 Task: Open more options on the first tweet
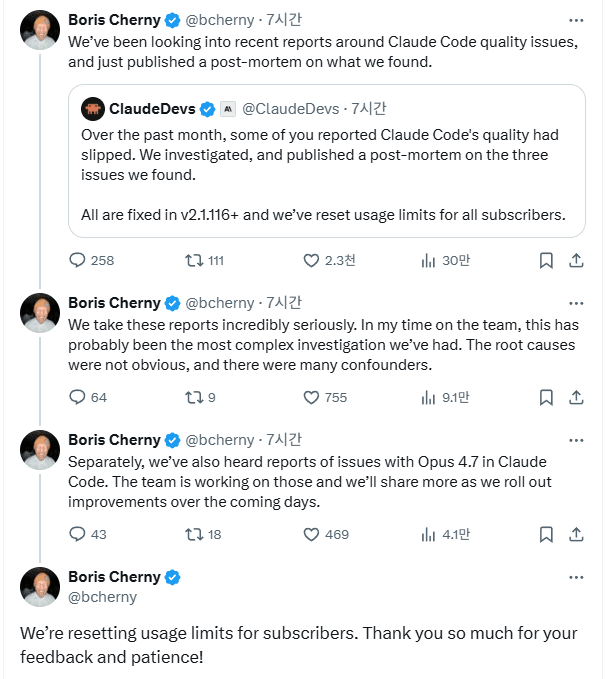[576, 20]
